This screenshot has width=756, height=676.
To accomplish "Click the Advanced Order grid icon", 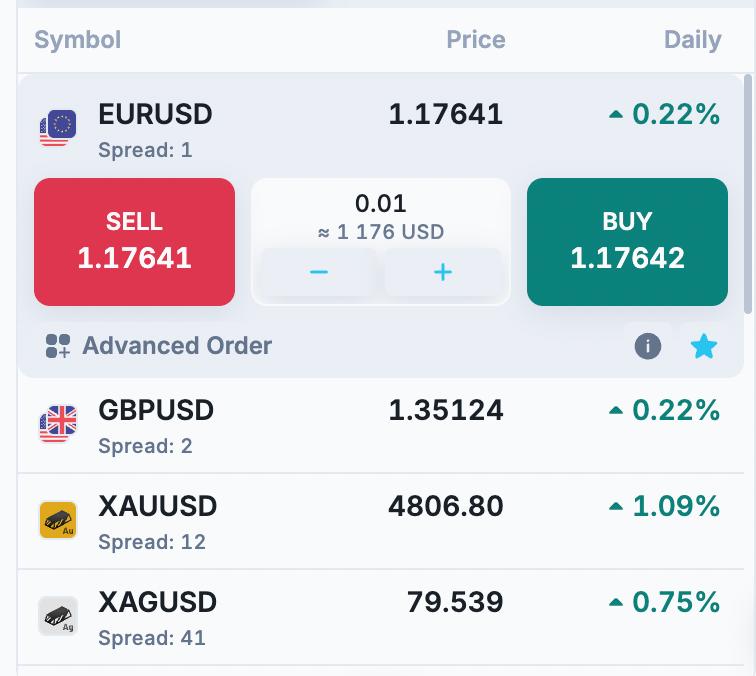I will 58,346.
